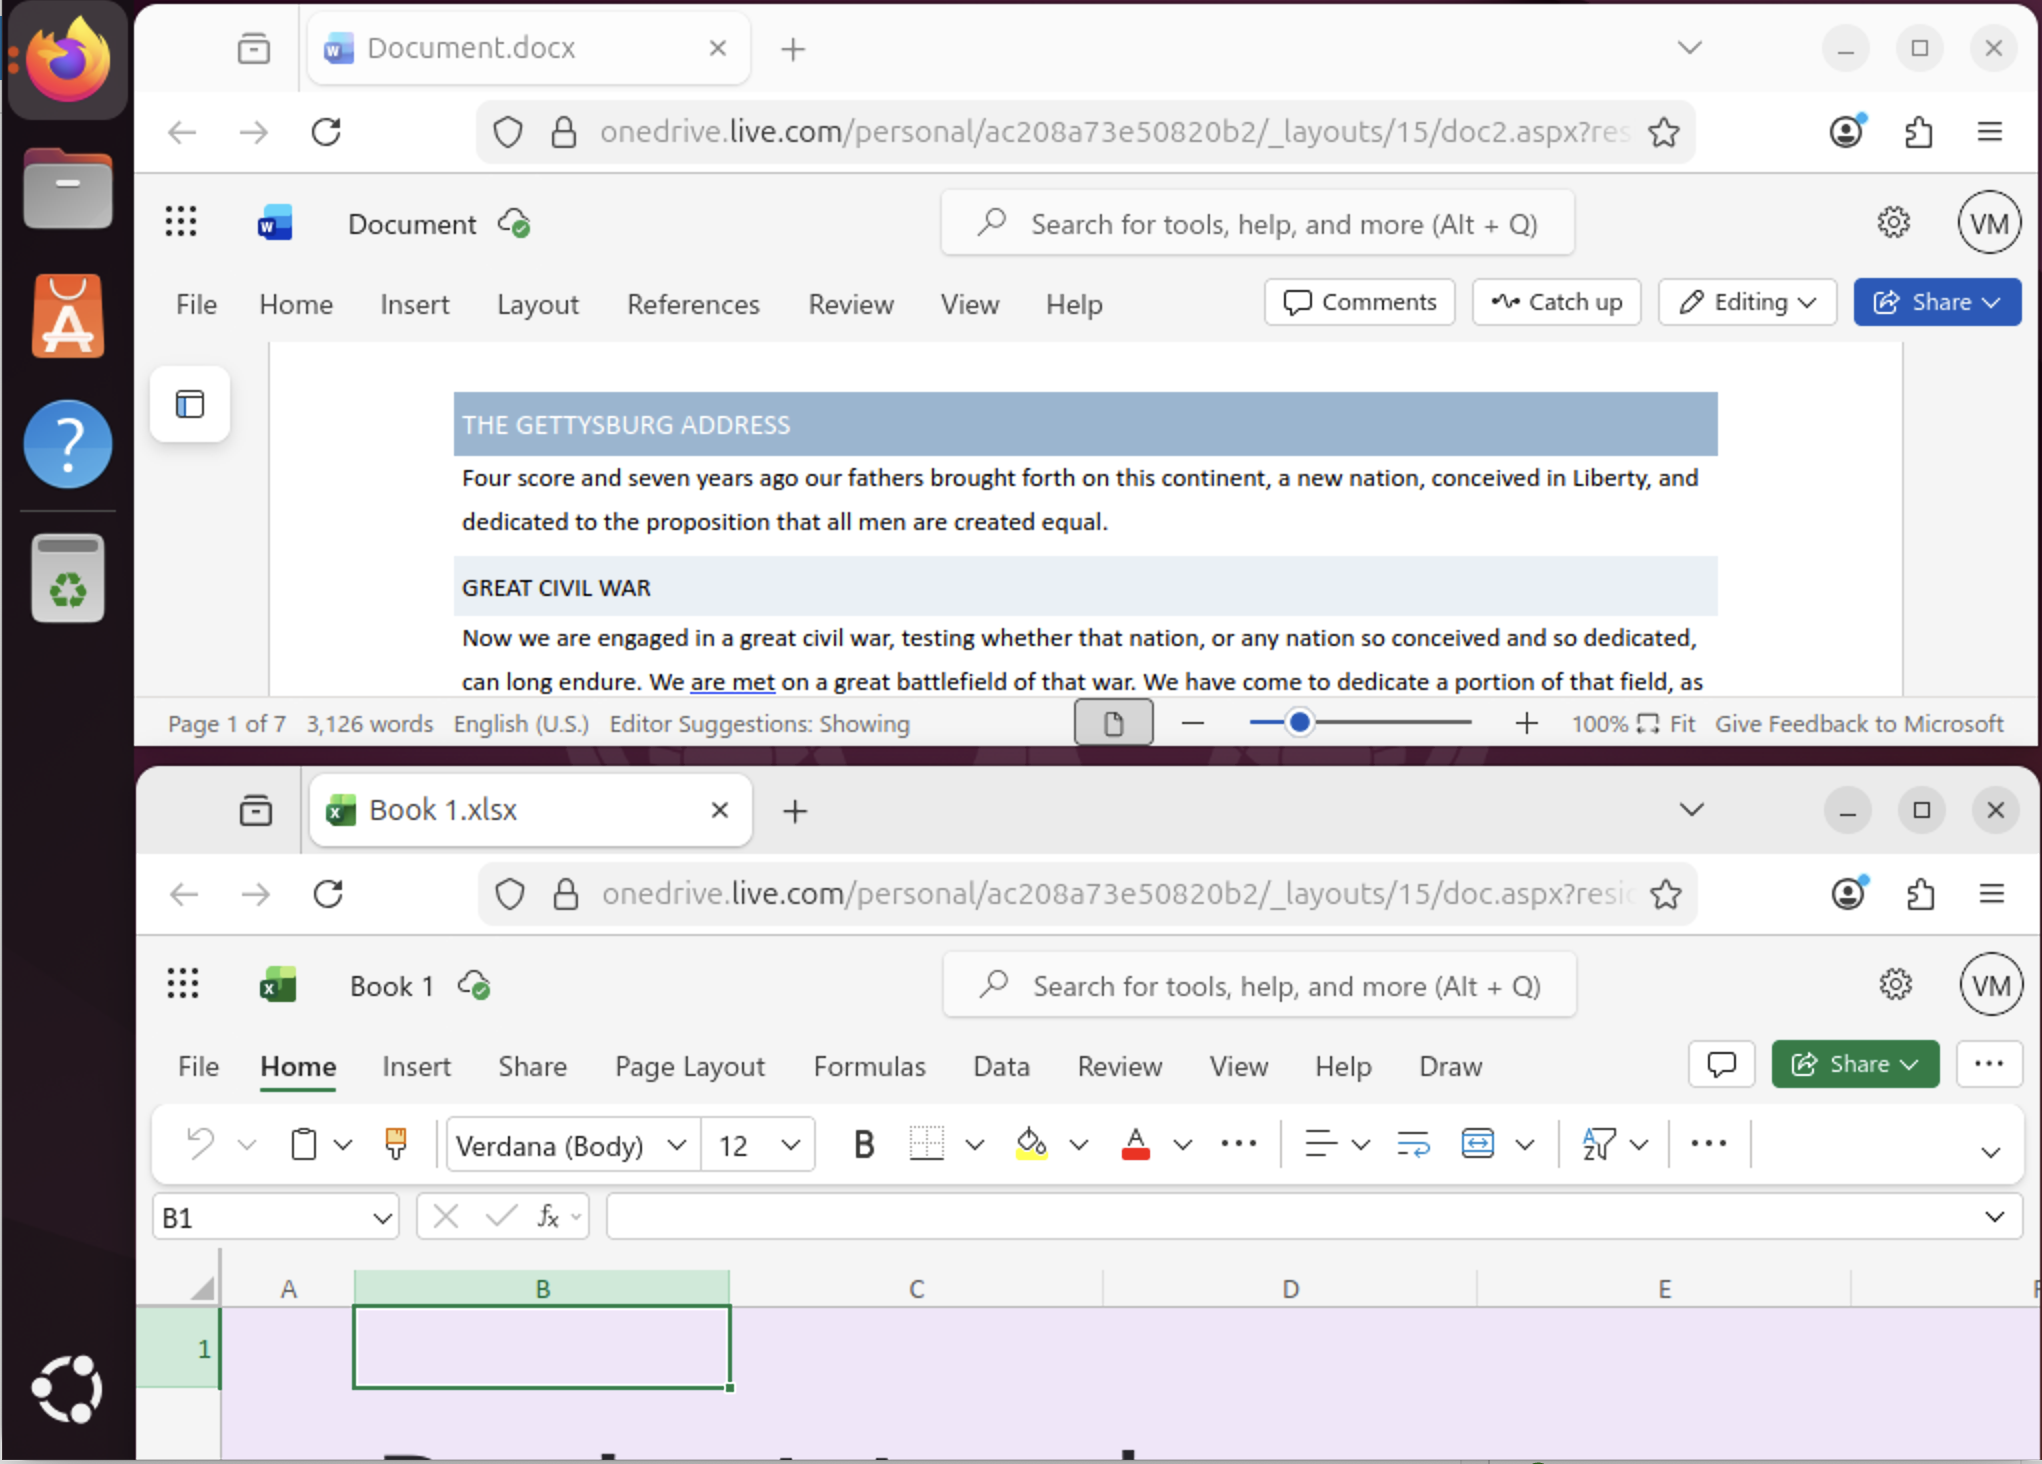Viewport: 2042px width, 1464px height.
Task: Bookmark the Document.docx page with star
Action: point(1664,132)
